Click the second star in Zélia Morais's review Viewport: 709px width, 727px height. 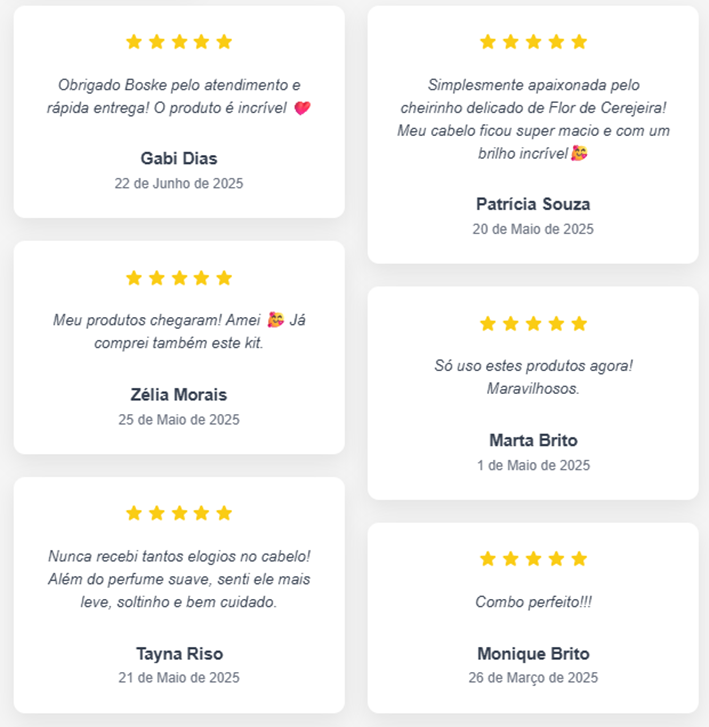coord(157,278)
